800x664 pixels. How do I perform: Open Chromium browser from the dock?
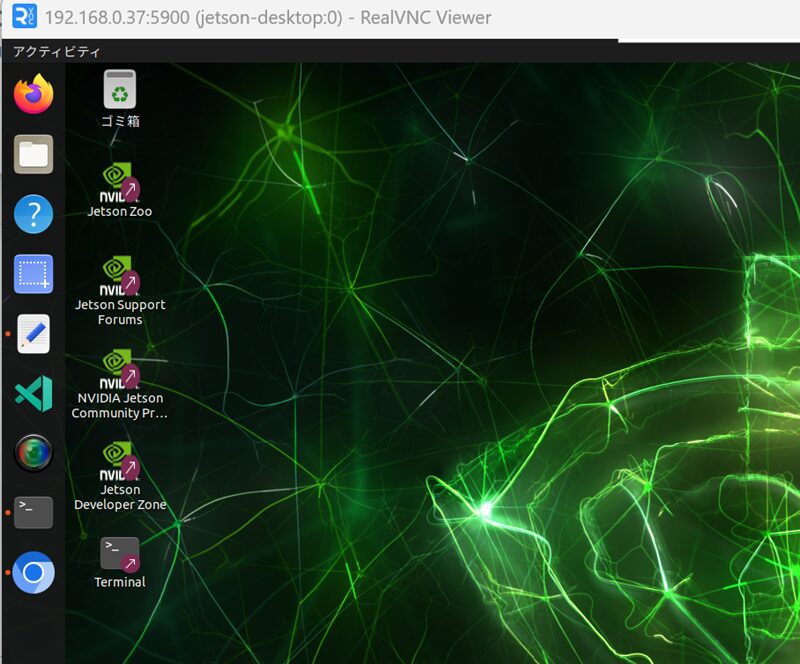33,573
